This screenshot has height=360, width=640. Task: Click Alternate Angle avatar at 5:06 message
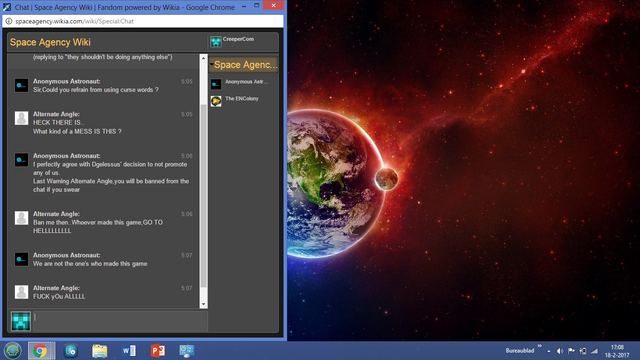21,218
